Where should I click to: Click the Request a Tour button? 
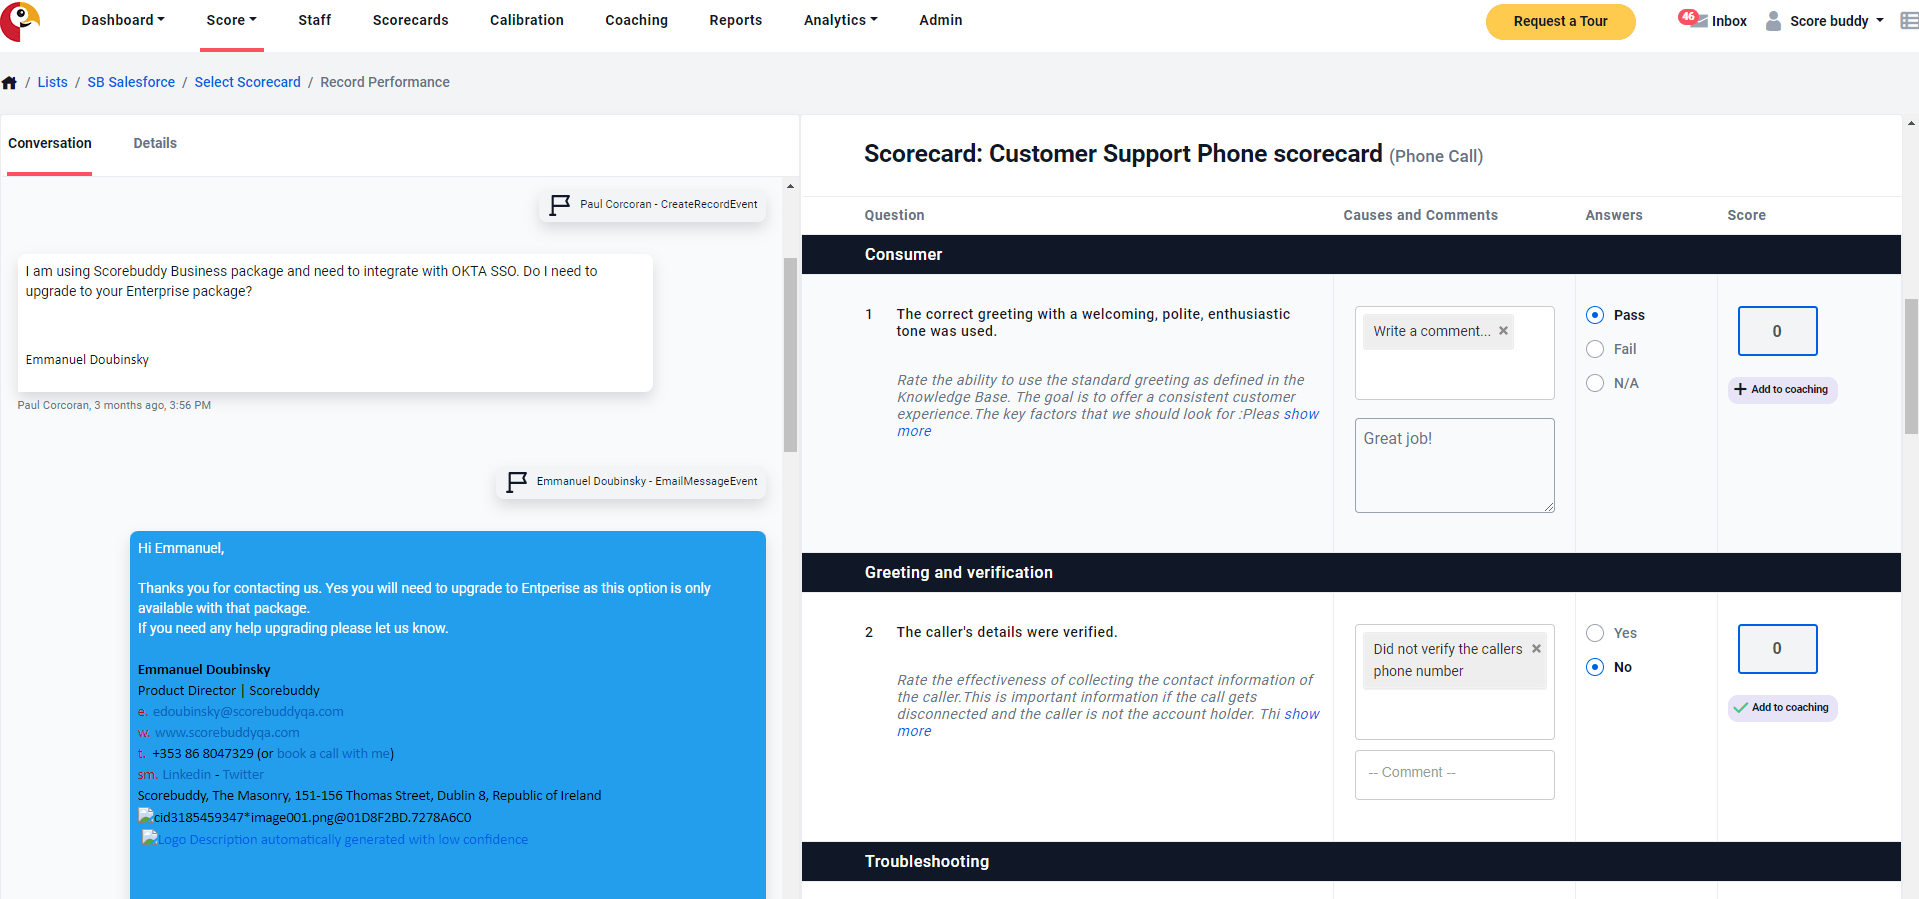[1560, 21]
